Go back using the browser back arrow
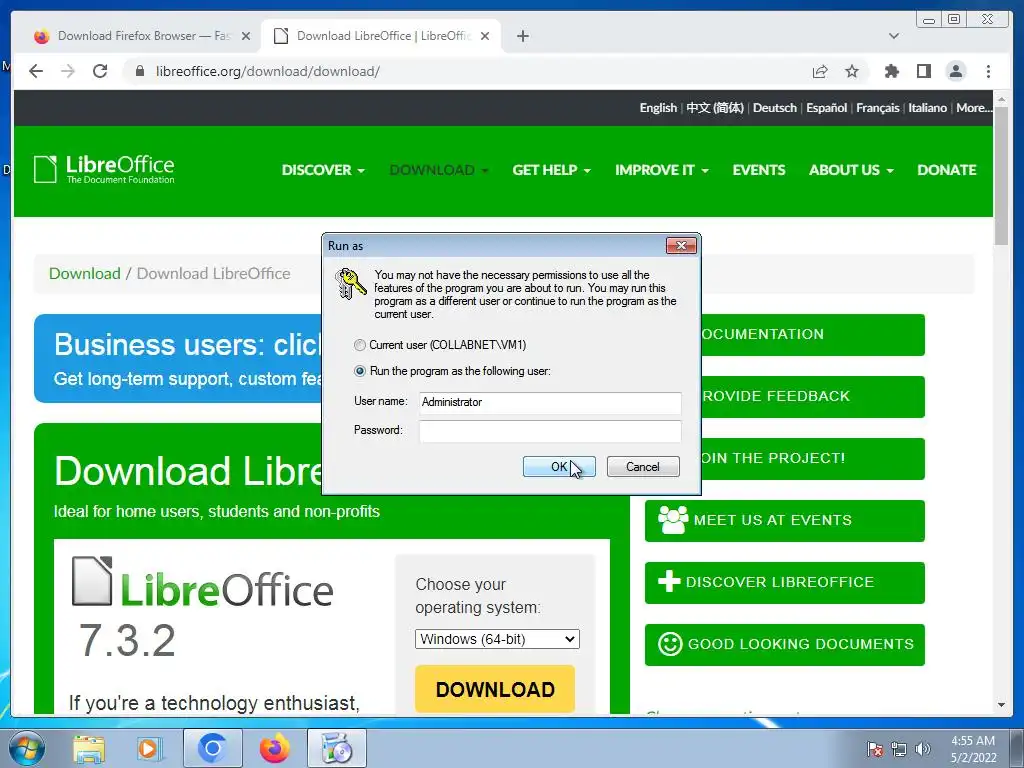Viewport: 1024px width, 768px height. [x=36, y=71]
